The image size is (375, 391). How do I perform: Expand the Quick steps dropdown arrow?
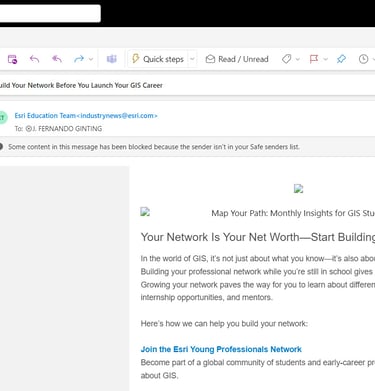pos(192,59)
